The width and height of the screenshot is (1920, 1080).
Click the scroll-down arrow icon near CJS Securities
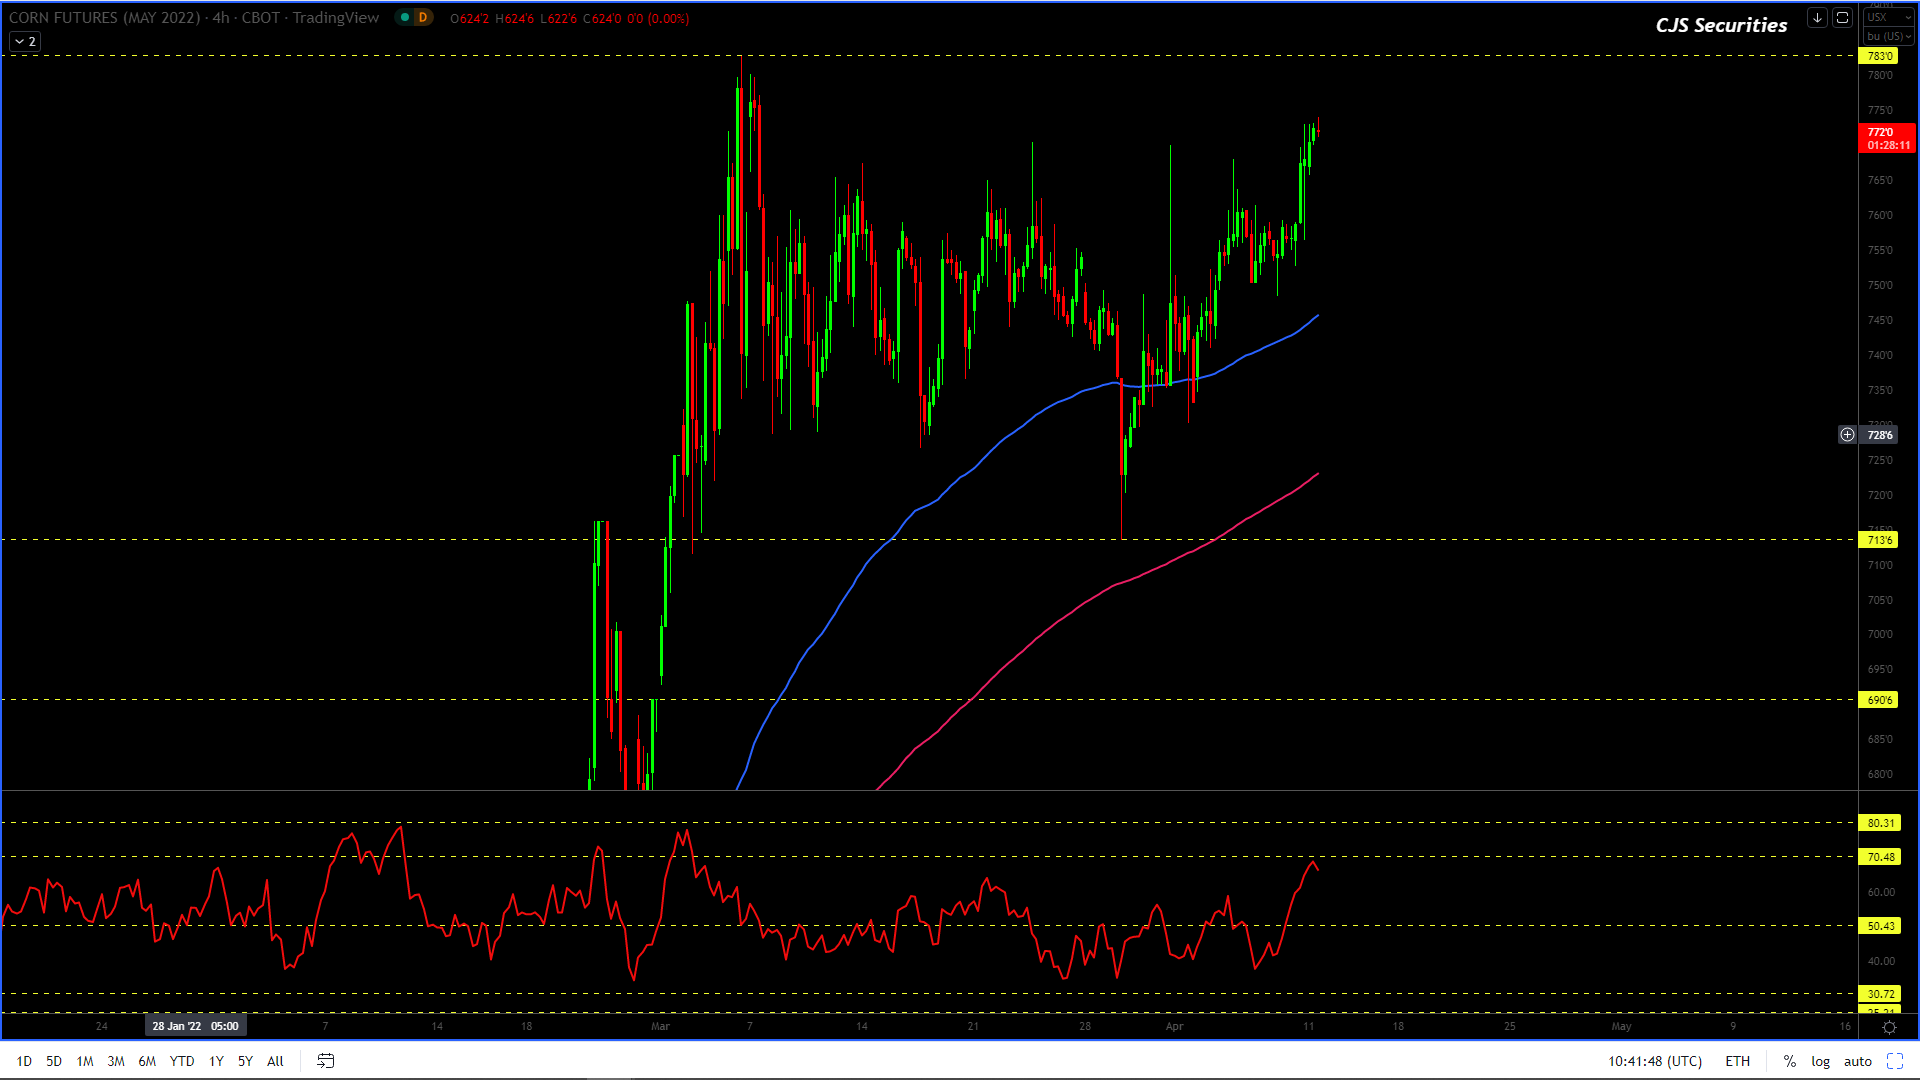click(1817, 18)
